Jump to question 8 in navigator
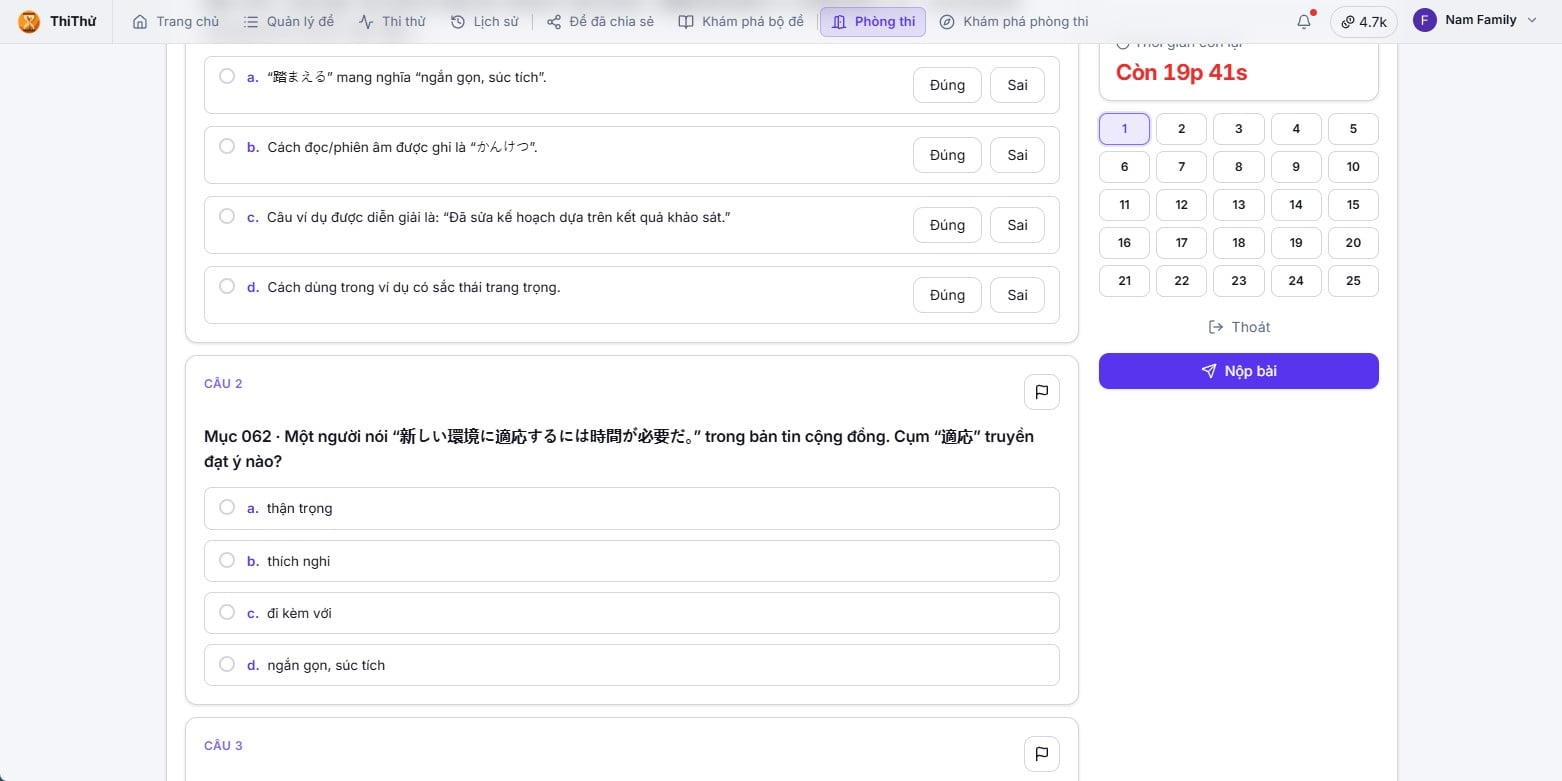Viewport: 1562px width, 781px height. click(x=1238, y=167)
